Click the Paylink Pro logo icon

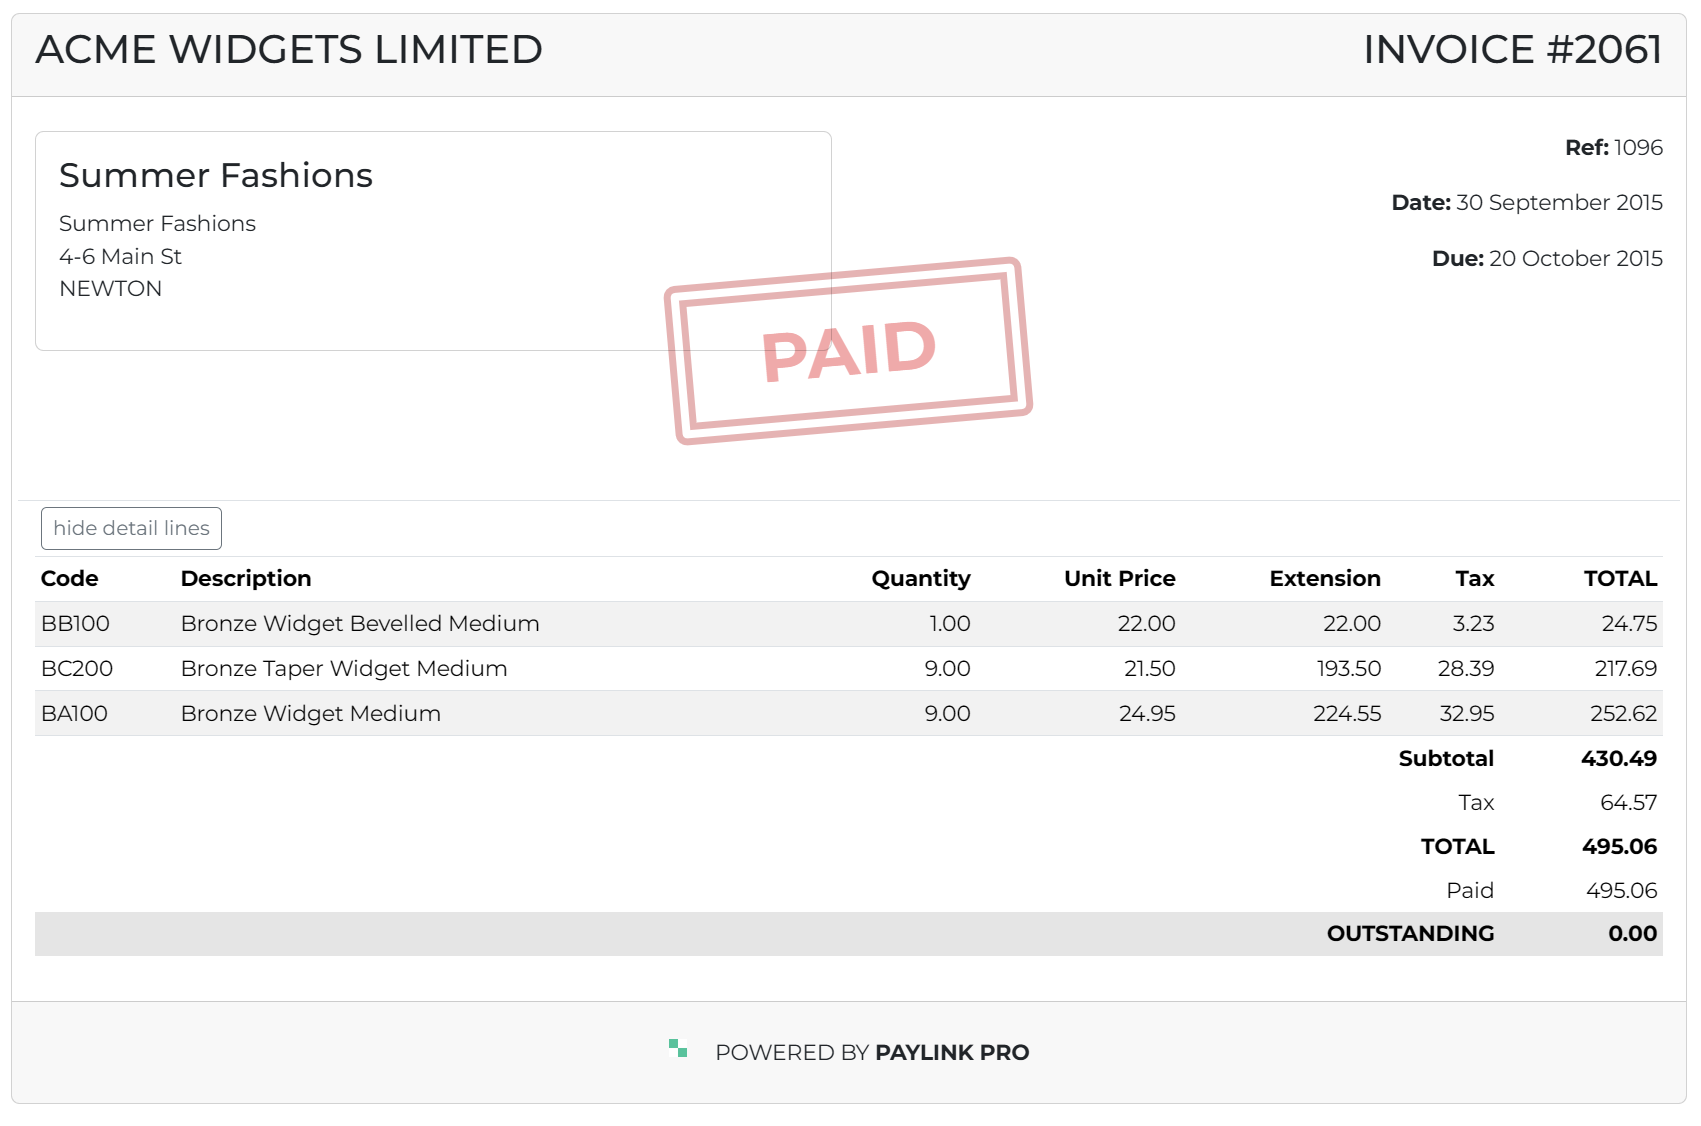[678, 1049]
